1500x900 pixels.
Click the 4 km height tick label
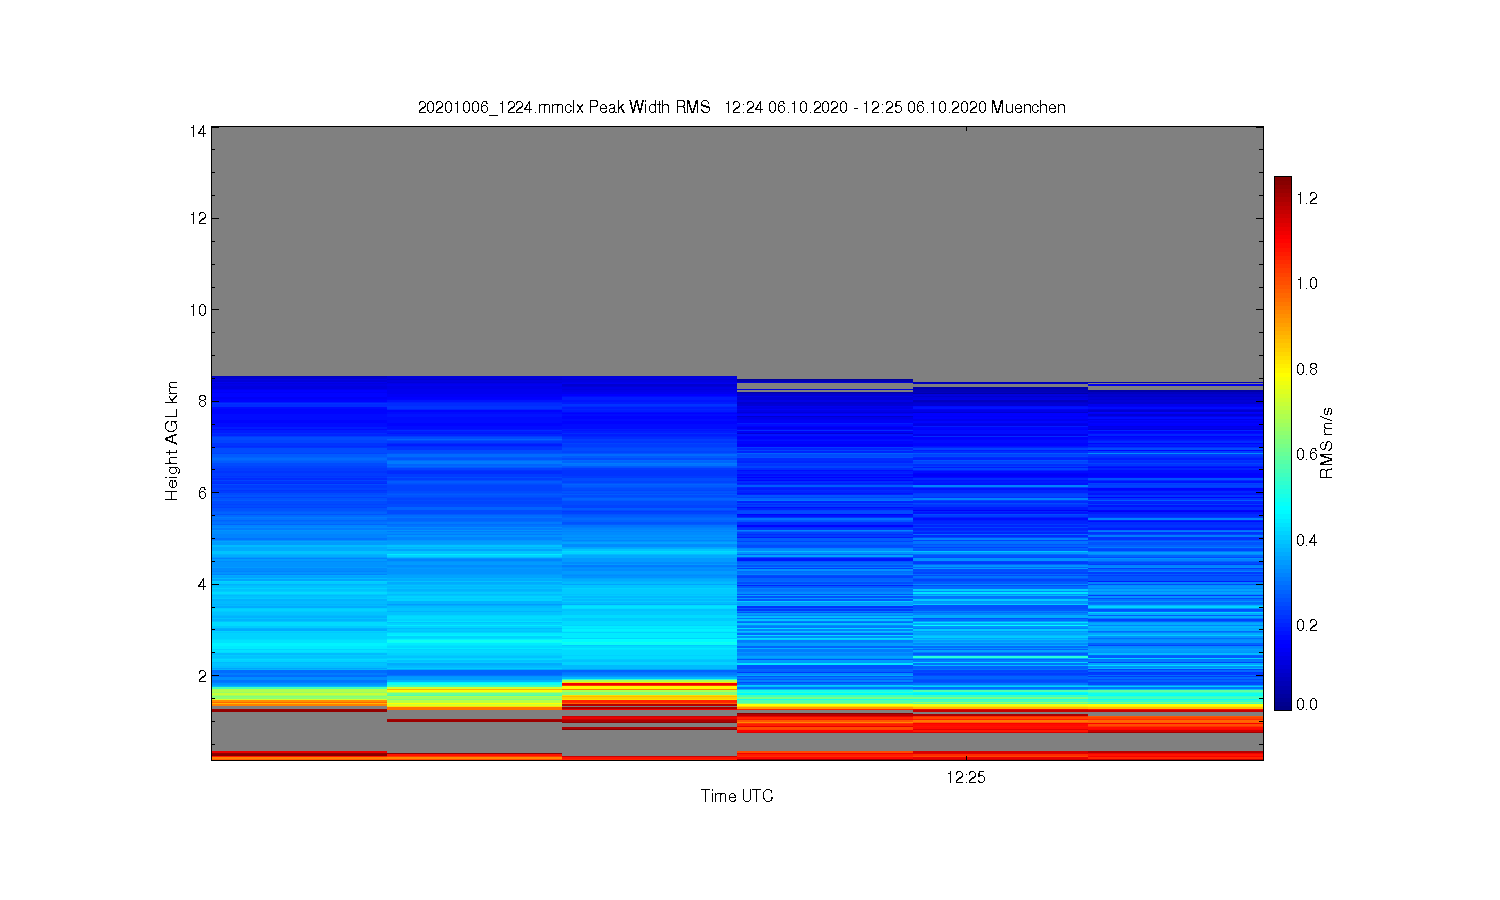tap(202, 584)
